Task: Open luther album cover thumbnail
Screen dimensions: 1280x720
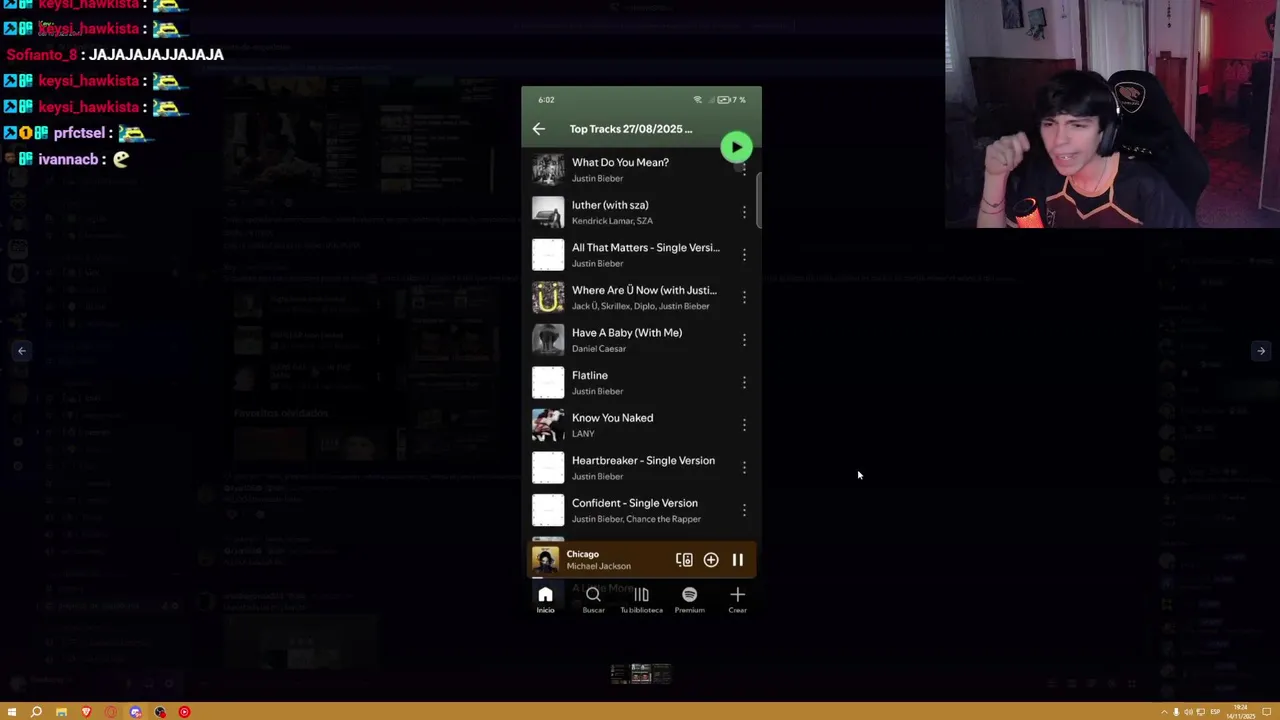Action: [x=548, y=212]
